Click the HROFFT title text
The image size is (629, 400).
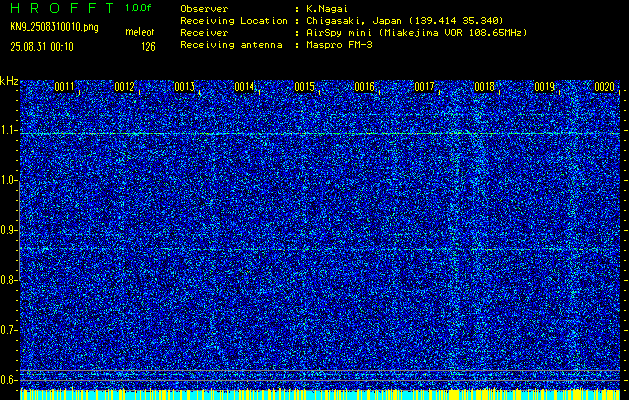pyautogui.click(x=62, y=8)
